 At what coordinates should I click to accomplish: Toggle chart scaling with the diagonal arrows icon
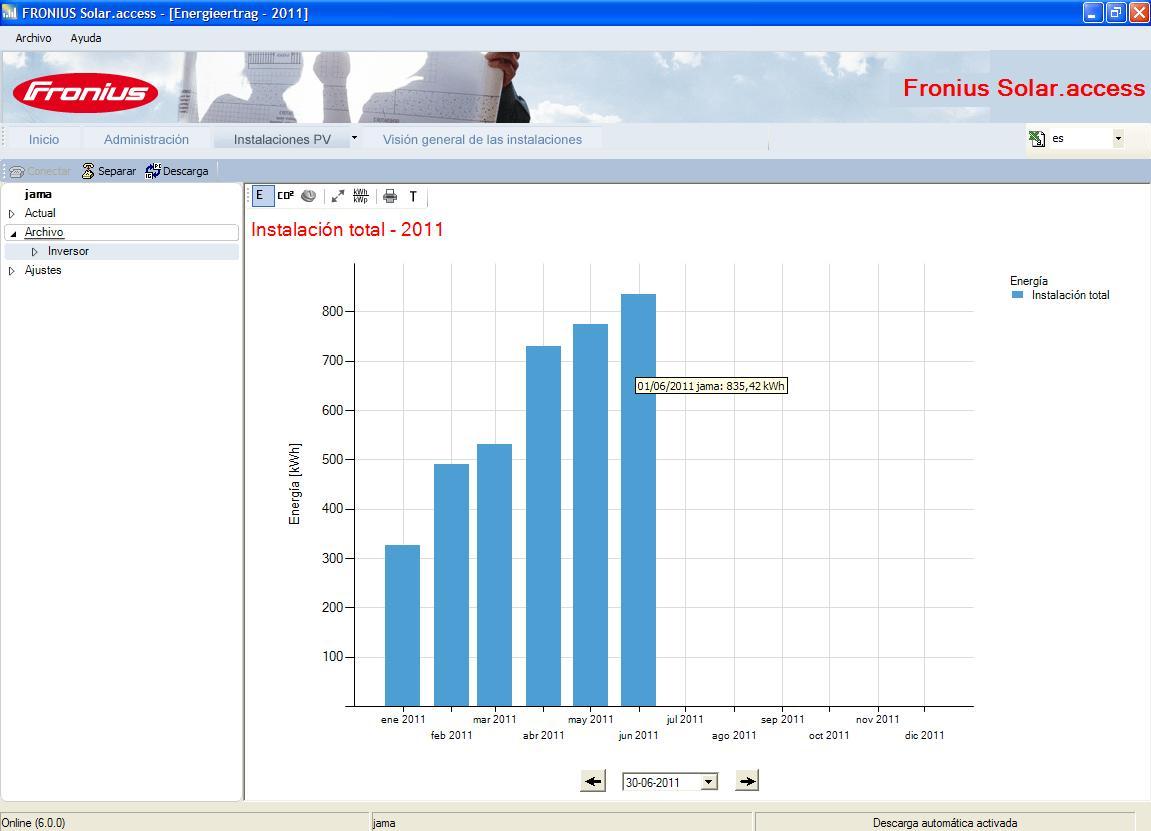click(338, 196)
